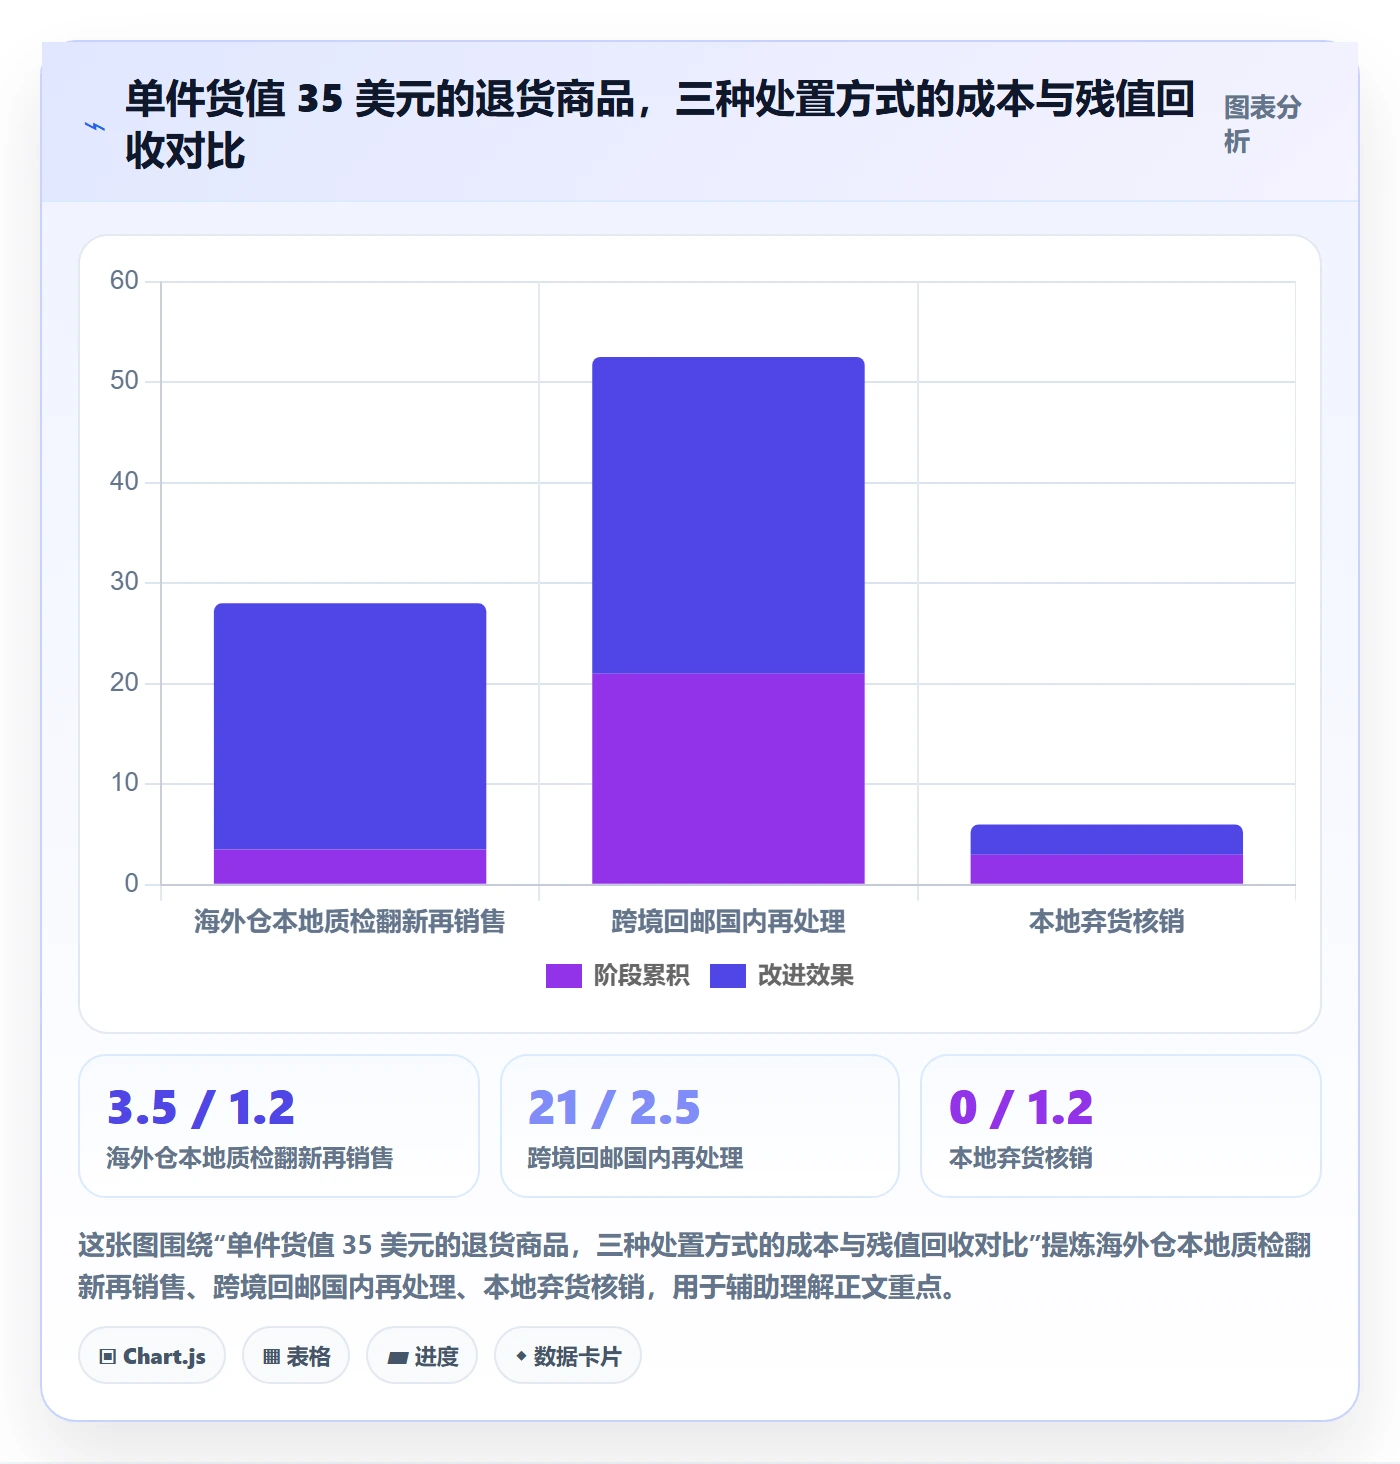Select the 数据卡片 tag chip
The height and width of the screenshot is (1464, 1400).
[568, 1356]
